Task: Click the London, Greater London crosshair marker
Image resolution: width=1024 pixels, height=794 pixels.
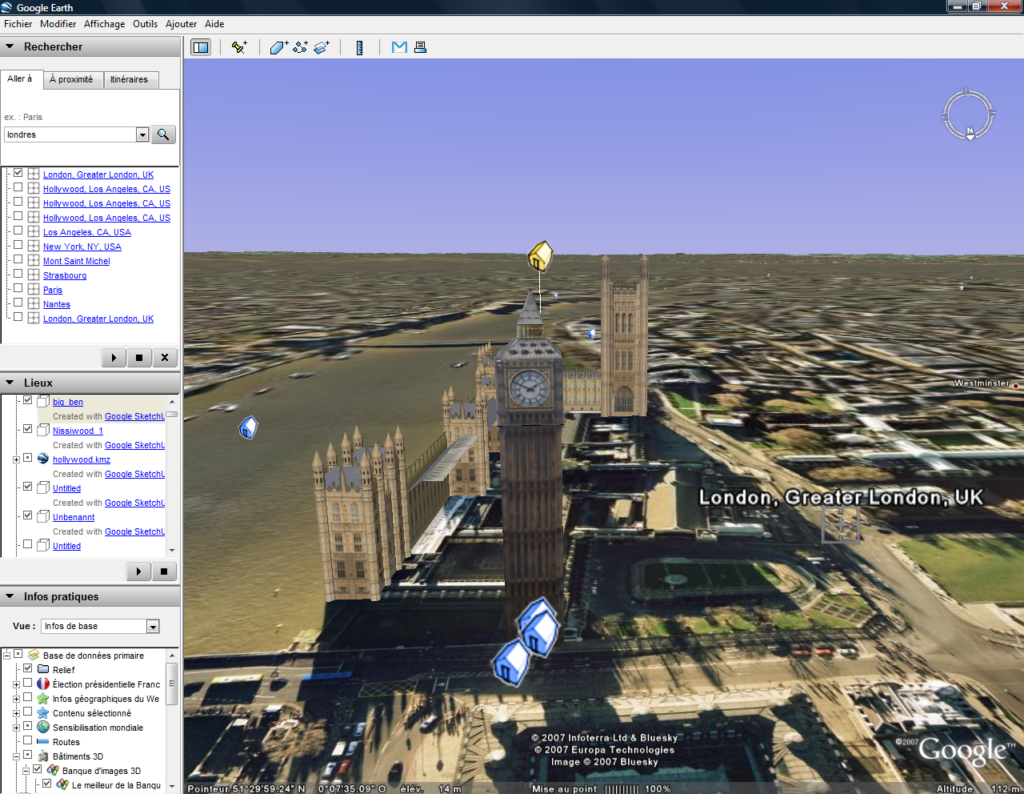Action: point(840,524)
